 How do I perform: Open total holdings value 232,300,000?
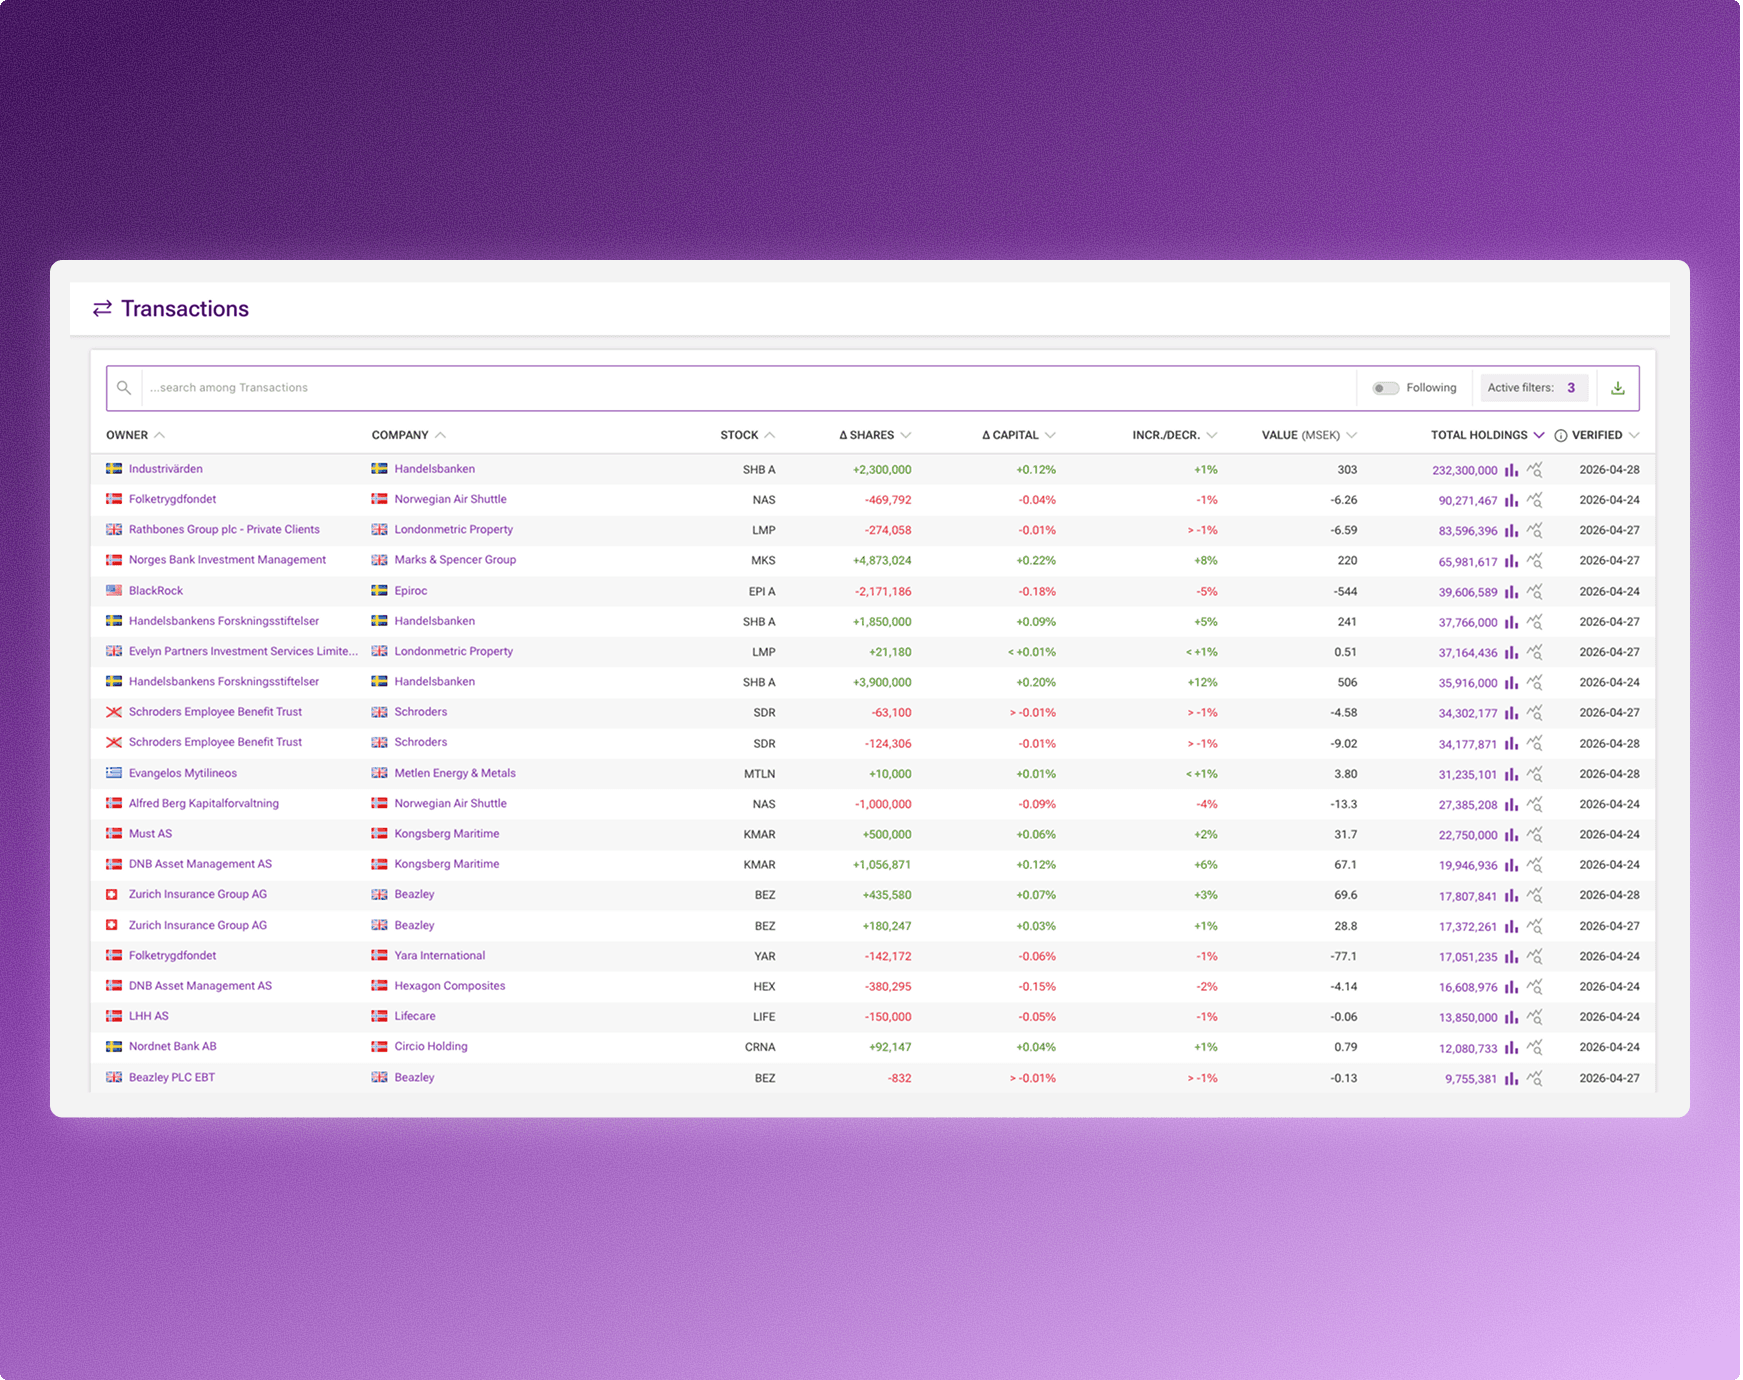(1465, 470)
